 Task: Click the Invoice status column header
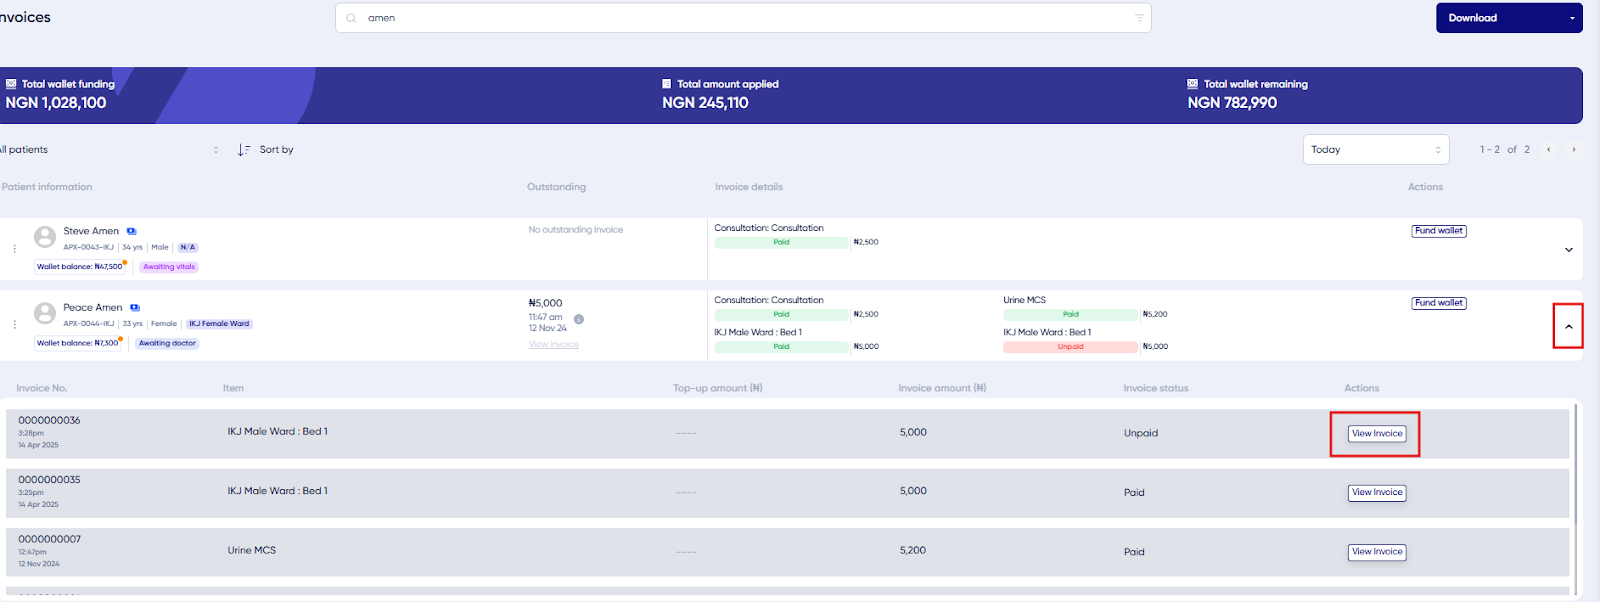coord(1156,388)
